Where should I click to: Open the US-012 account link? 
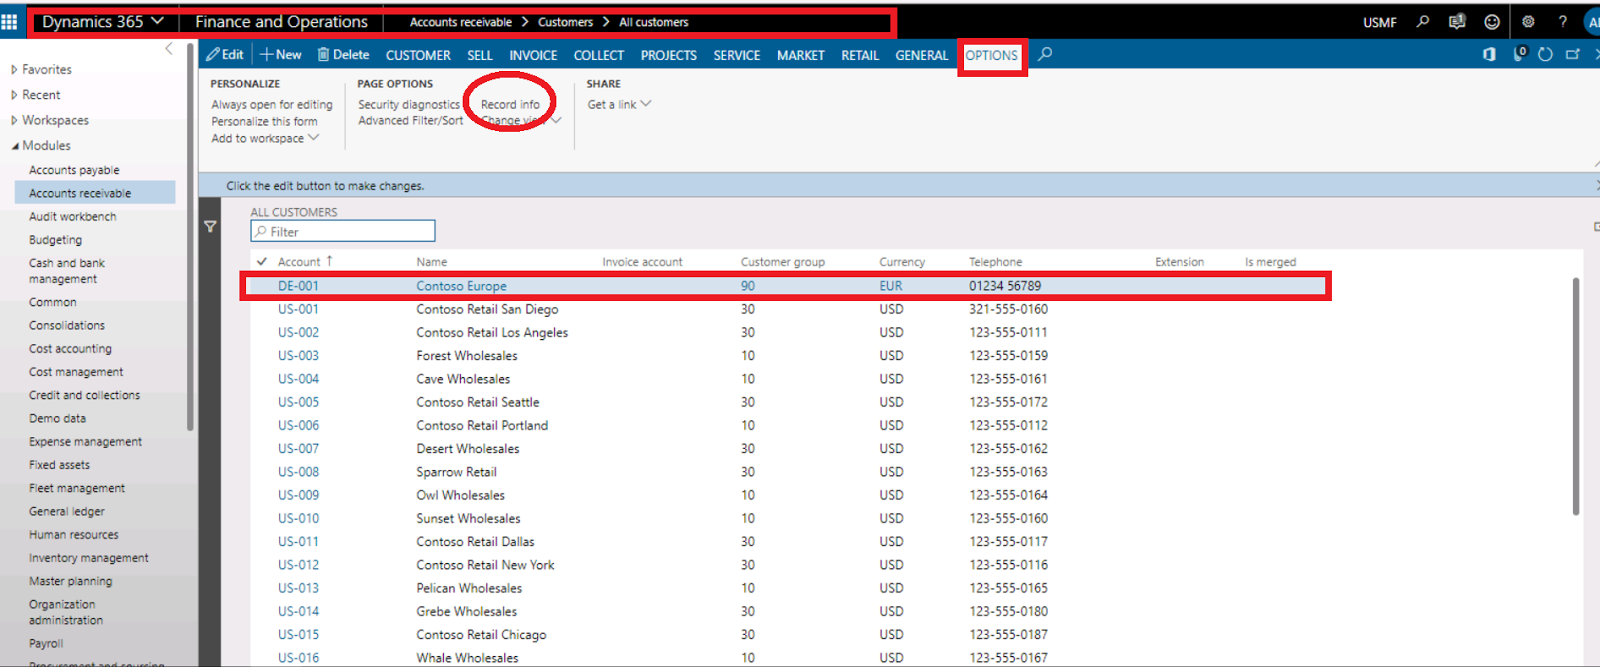298,565
